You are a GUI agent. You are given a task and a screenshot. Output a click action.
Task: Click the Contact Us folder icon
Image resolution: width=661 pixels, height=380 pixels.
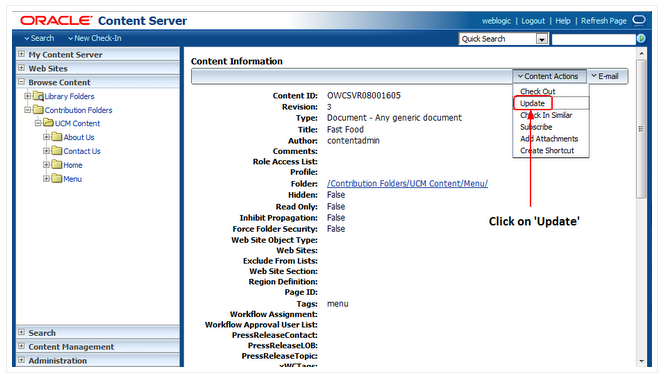point(57,151)
